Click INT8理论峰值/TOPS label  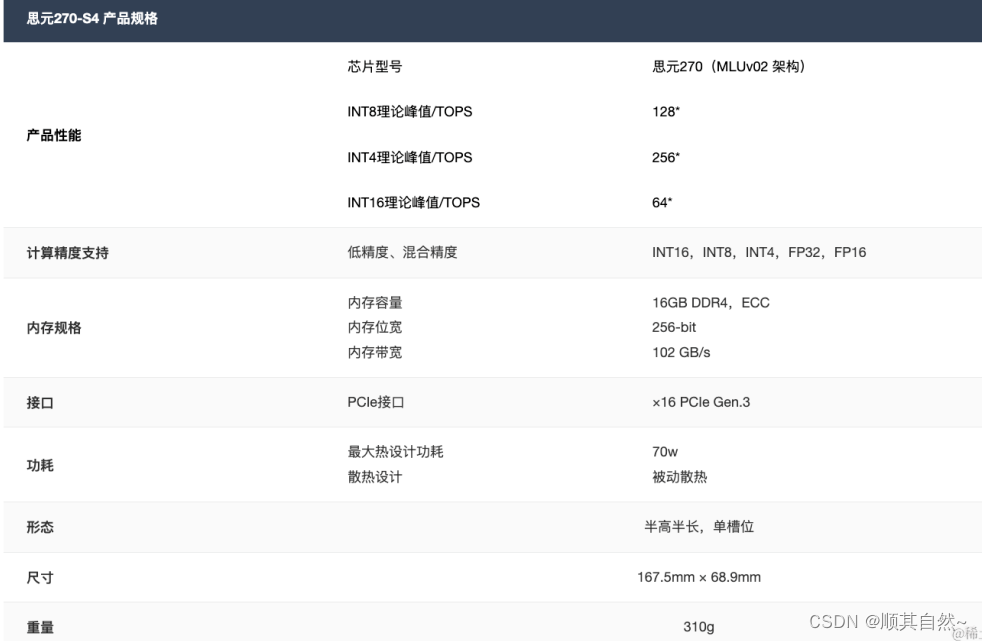click(x=410, y=111)
